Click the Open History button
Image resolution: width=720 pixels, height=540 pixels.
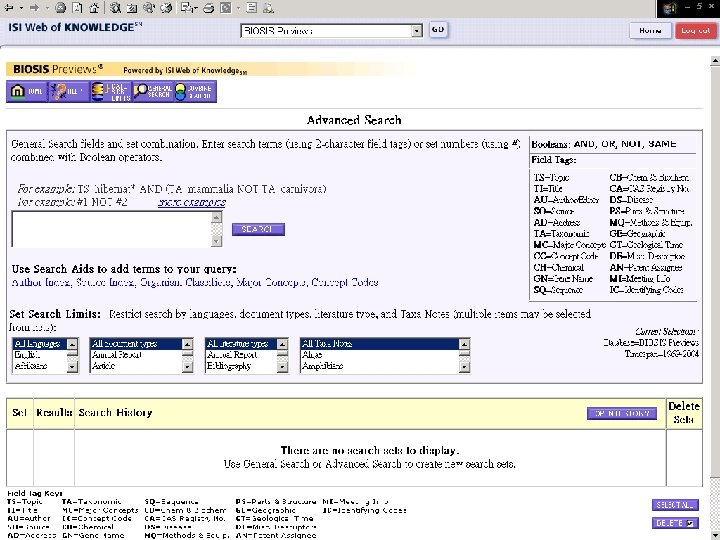(x=622, y=413)
